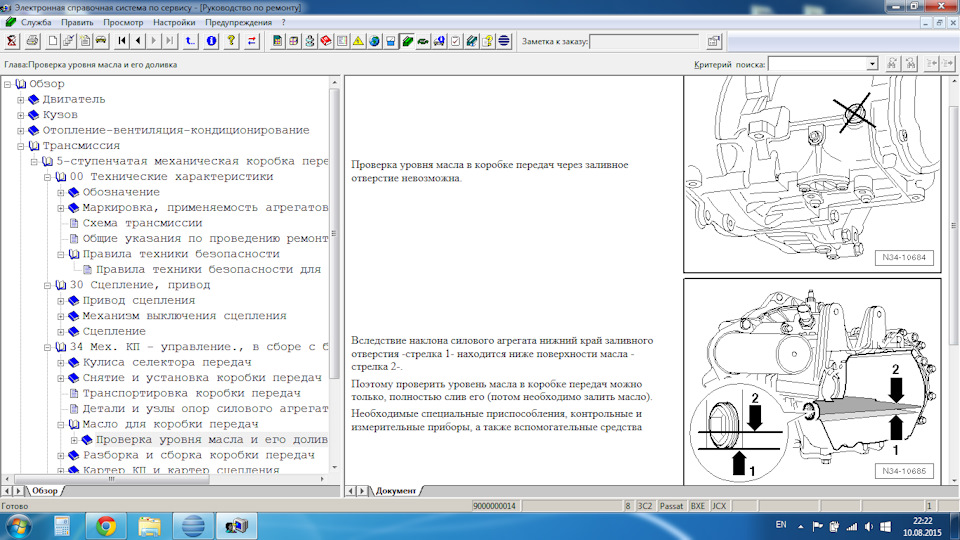Select Транспортировка коробки передач item
The height and width of the screenshot is (540, 960).
coord(192,393)
